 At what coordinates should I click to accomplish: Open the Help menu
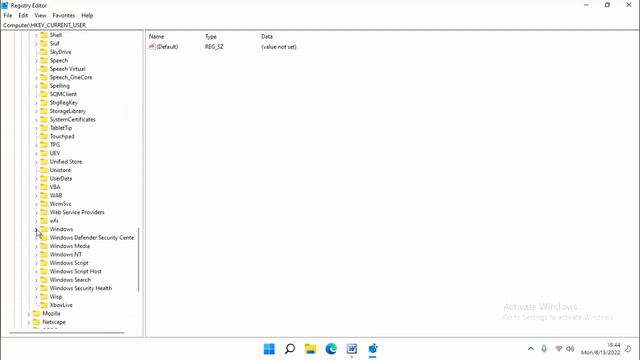pos(87,15)
